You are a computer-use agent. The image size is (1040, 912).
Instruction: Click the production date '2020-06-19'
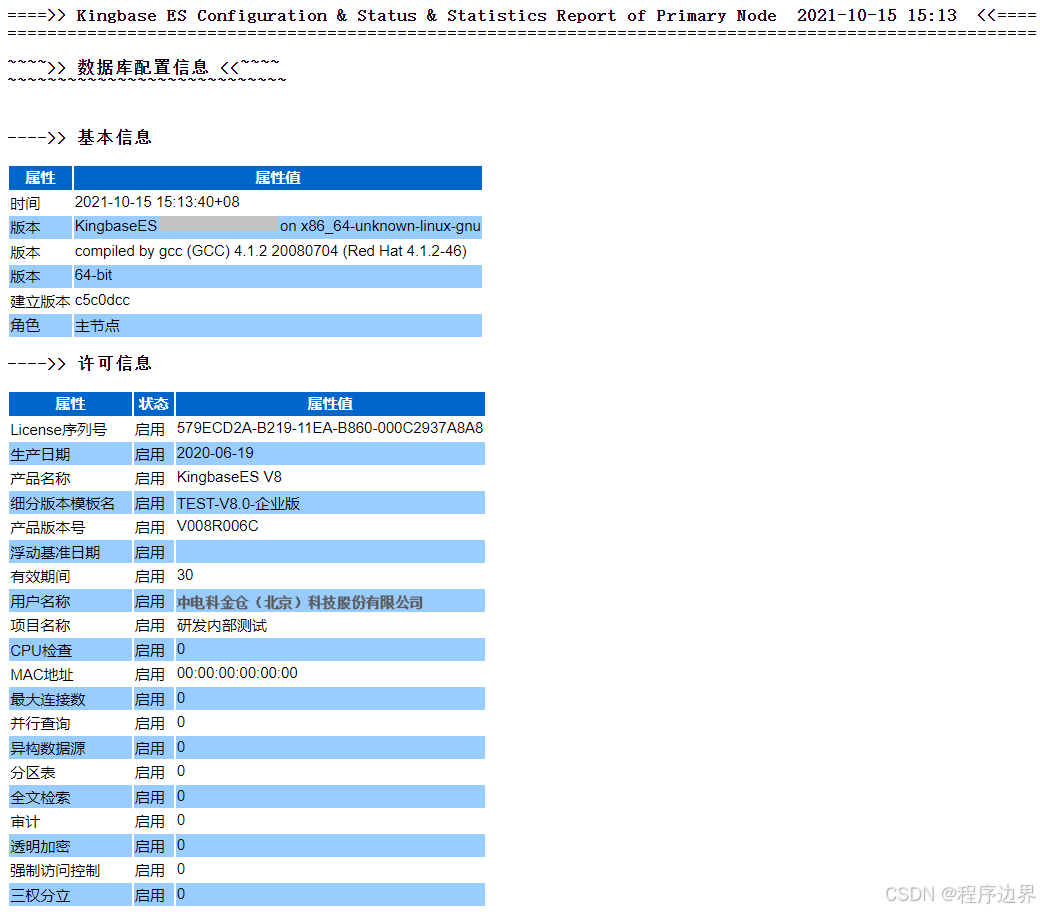(215, 454)
